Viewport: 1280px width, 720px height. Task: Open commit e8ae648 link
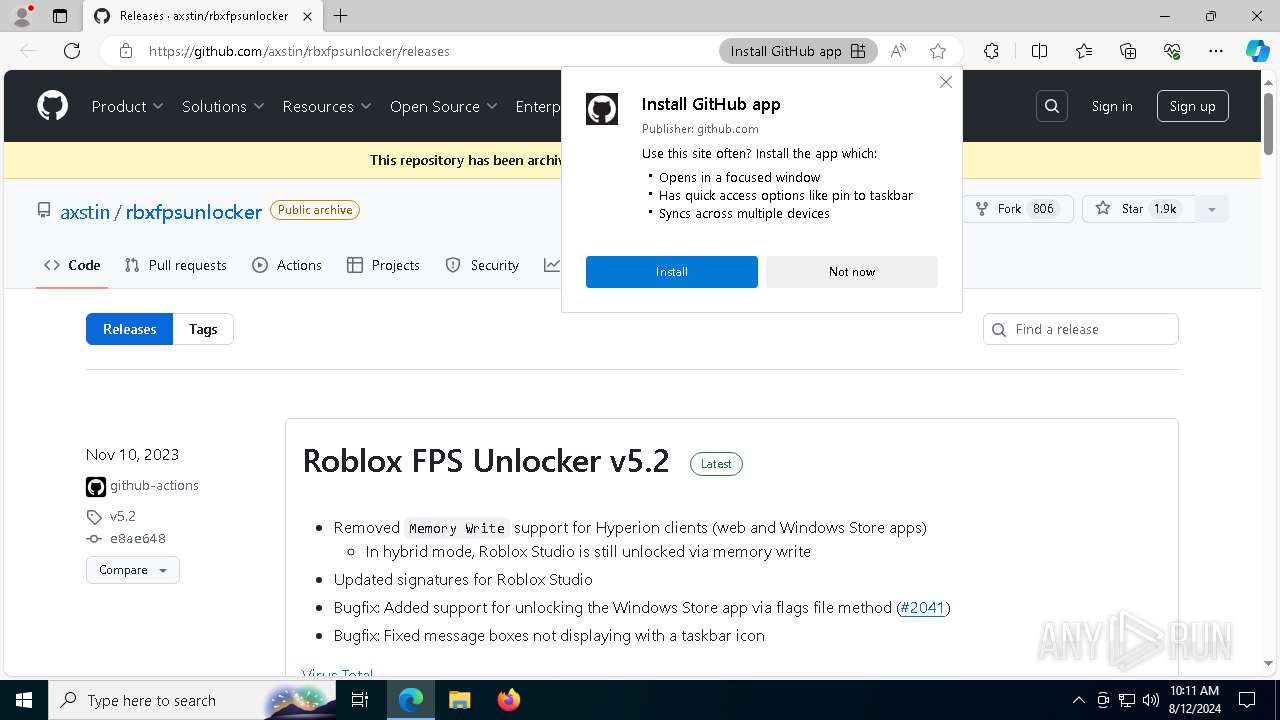138,539
